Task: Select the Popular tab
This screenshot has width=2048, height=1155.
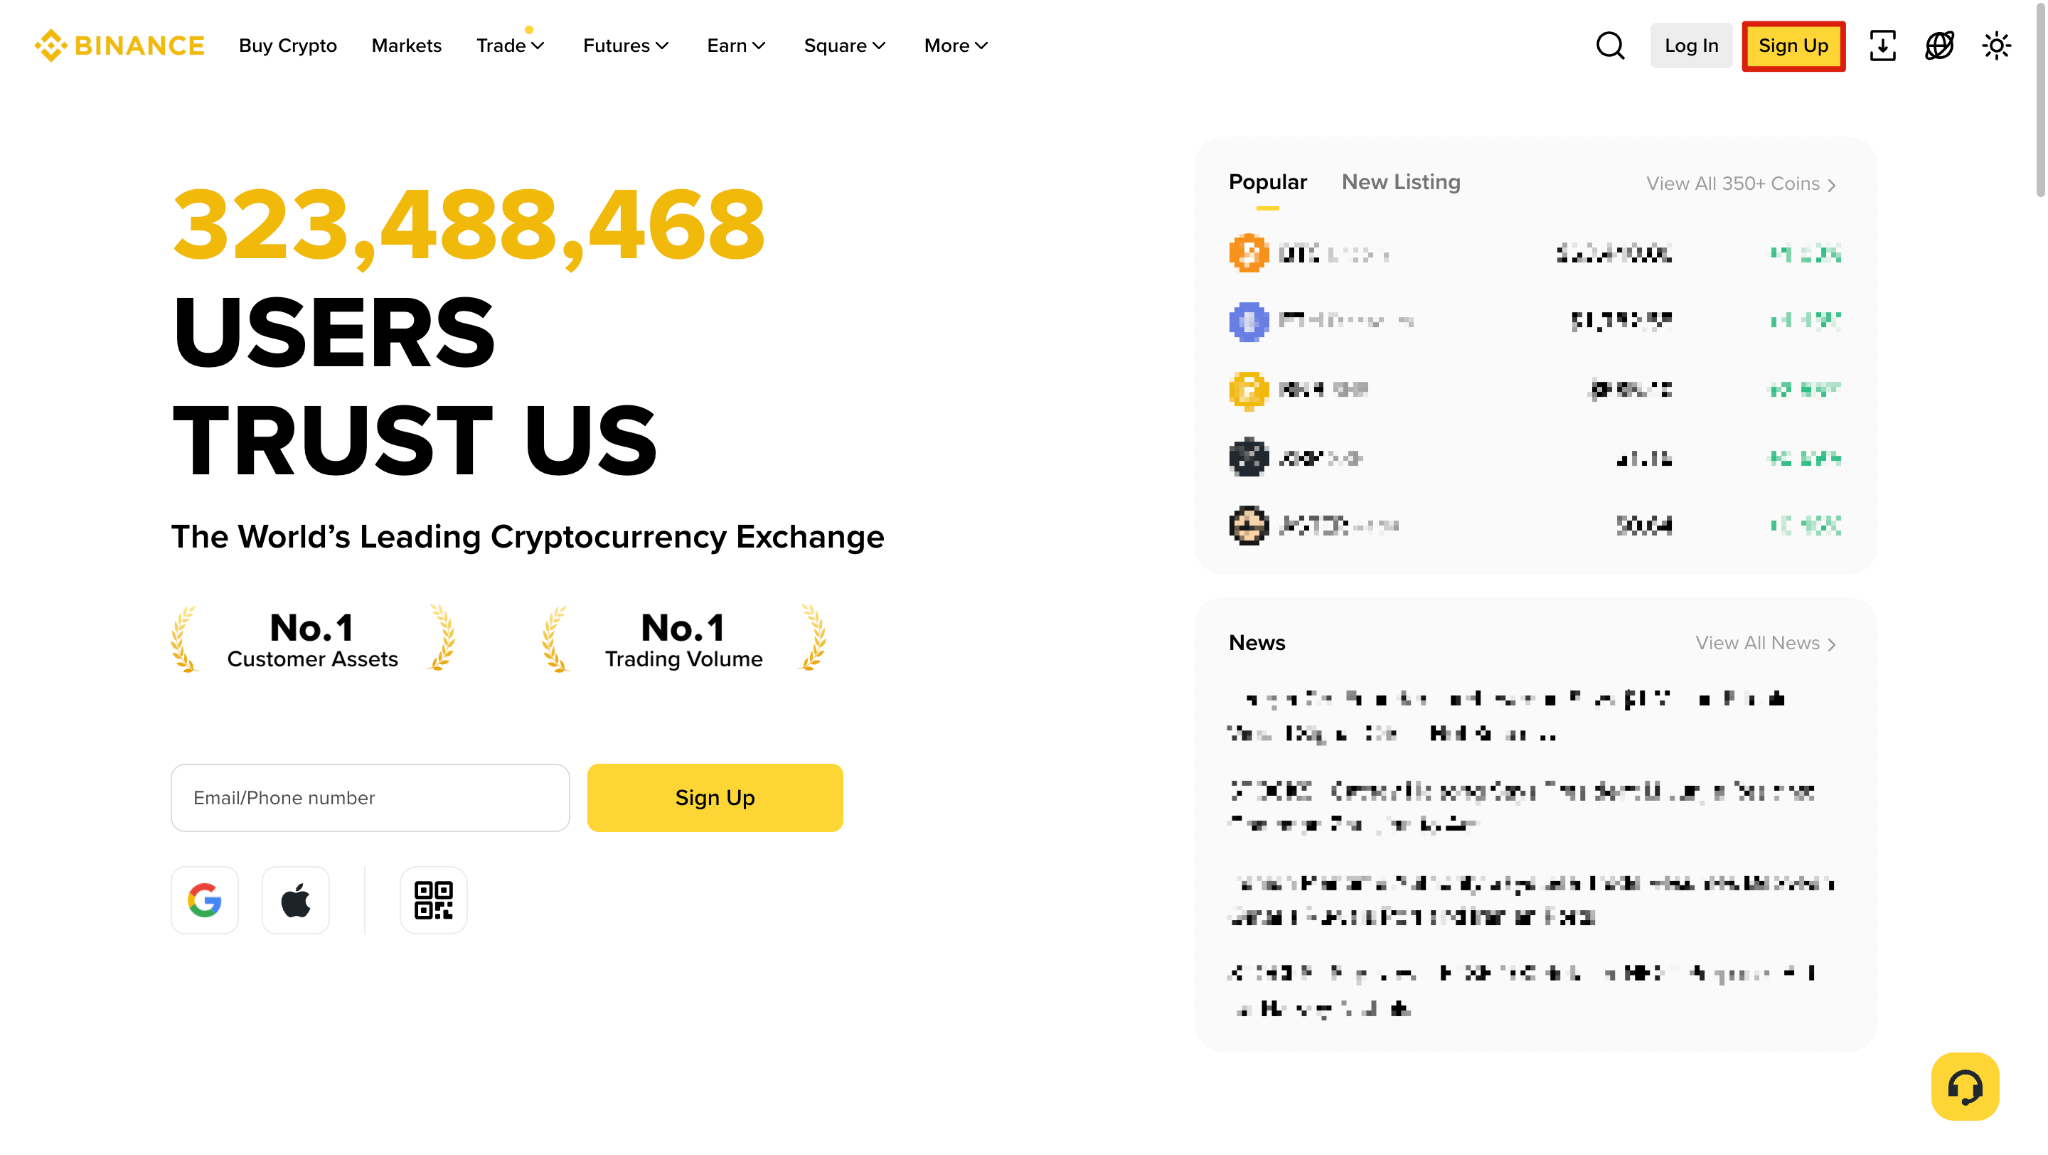Action: coord(1268,182)
